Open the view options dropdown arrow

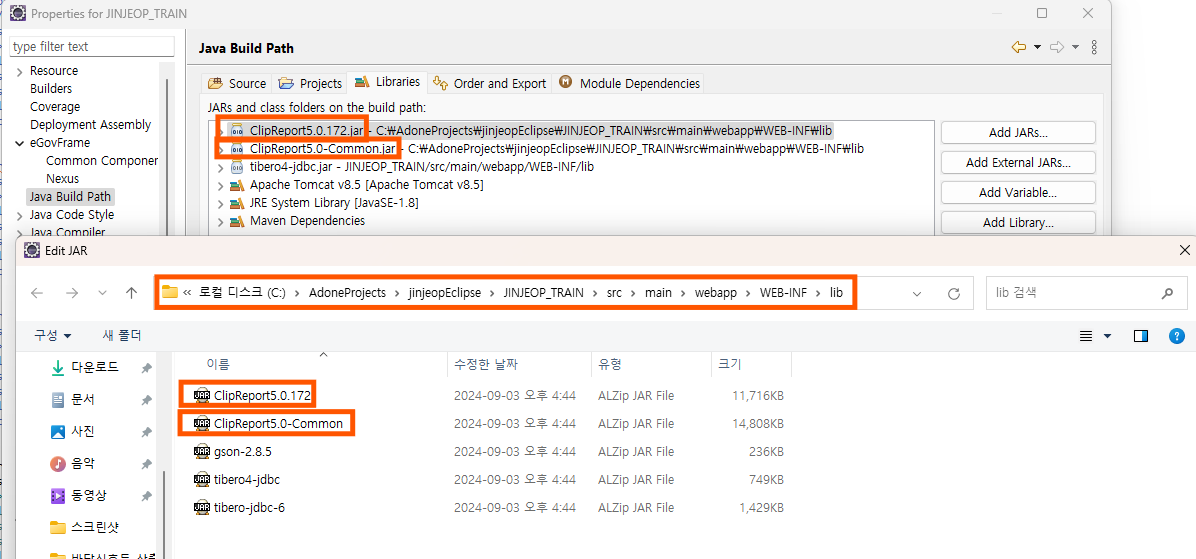coord(1108,336)
